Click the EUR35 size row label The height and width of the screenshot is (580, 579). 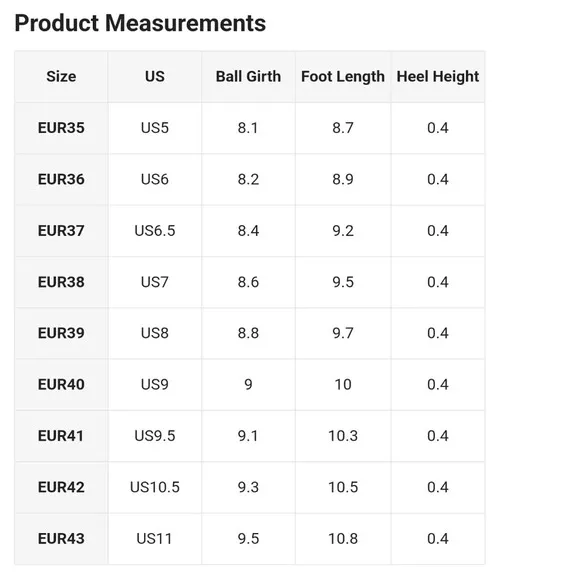(x=61, y=128)
